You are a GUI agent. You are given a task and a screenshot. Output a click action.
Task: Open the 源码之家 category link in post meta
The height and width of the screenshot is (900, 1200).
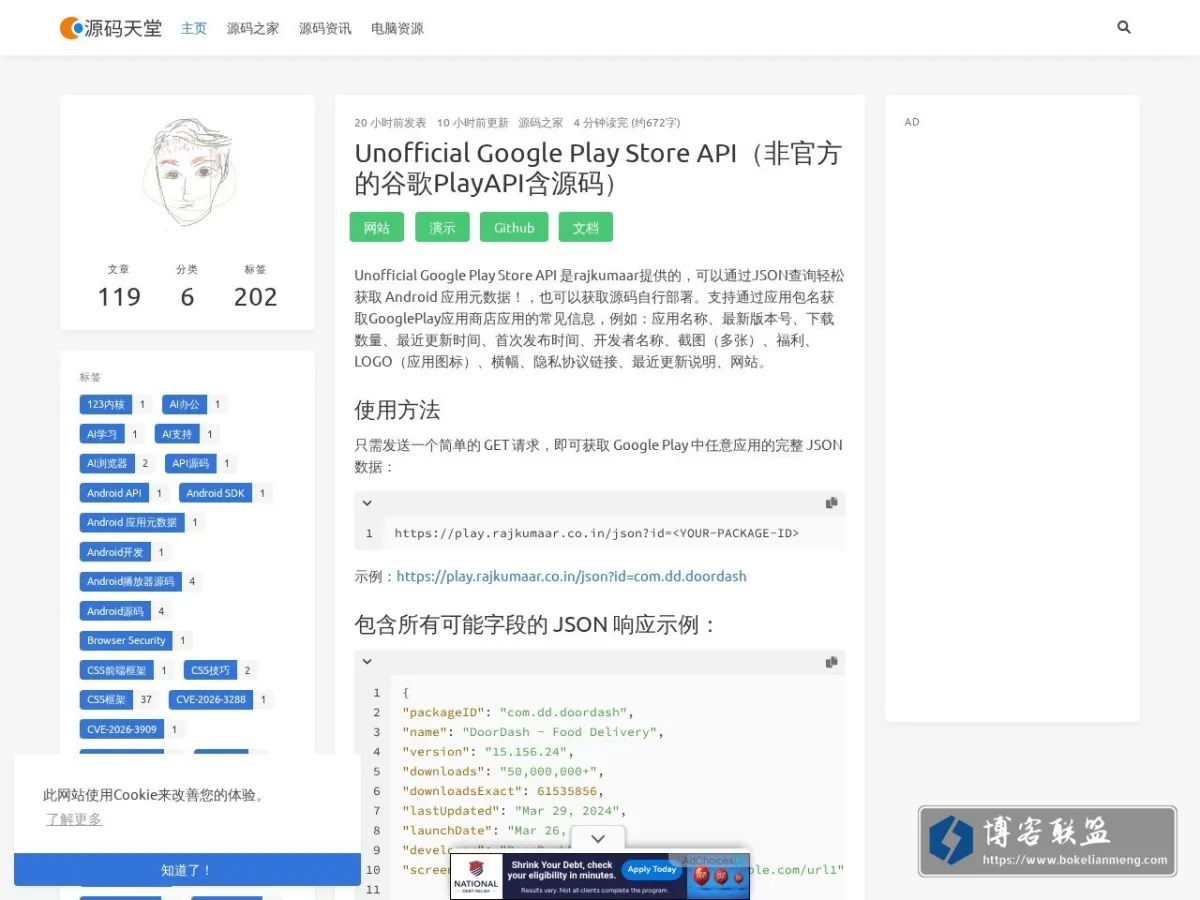pyautogui.click(x=540, y=123)
